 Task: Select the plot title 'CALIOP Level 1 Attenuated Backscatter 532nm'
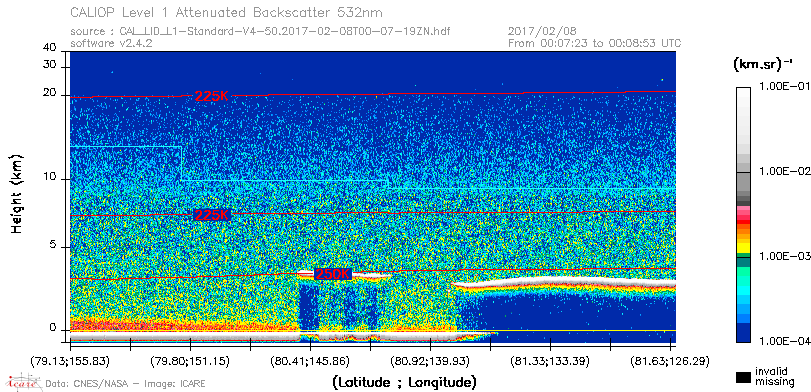click(227, 12)
